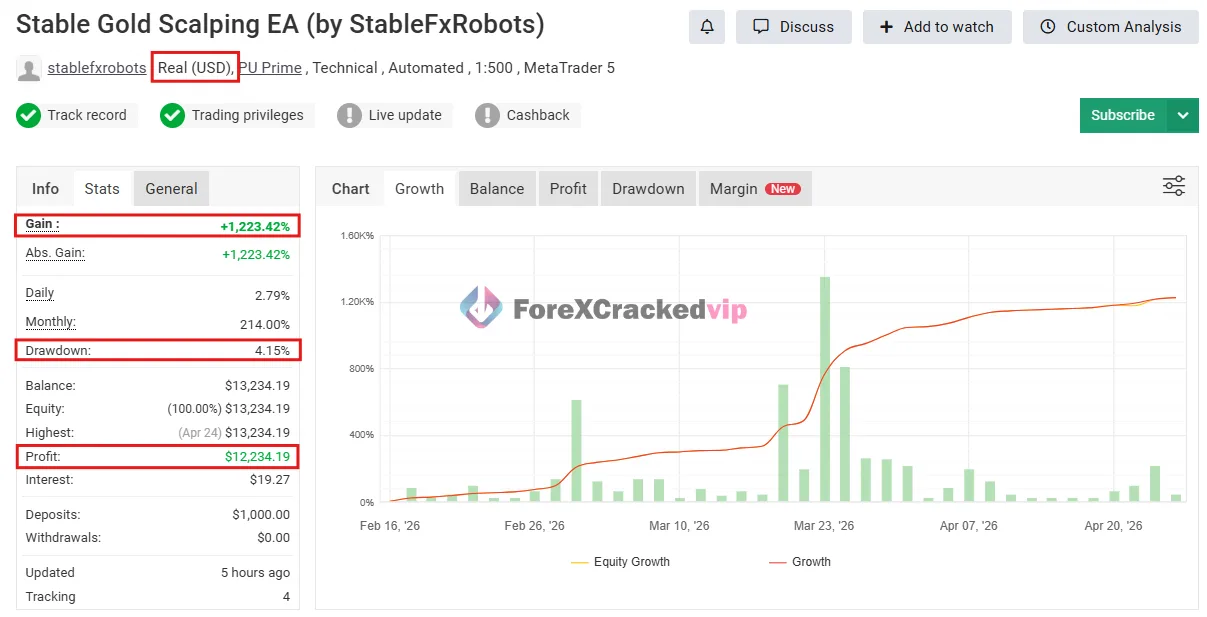Click the Interest value $19.27
Image resolution: width=1207 pixels, height=617 pixels.
[270, 480]
